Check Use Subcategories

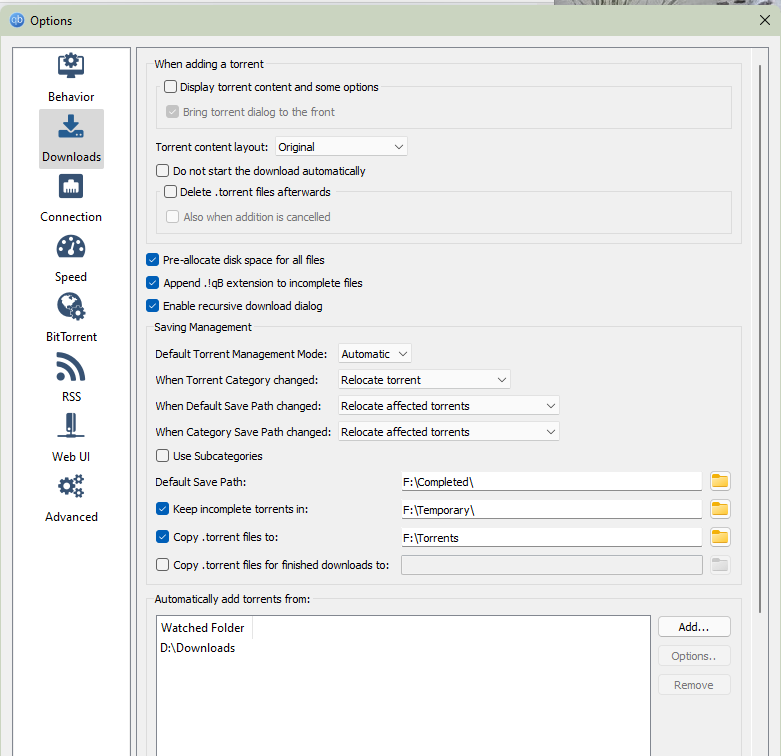click(162, 456)
